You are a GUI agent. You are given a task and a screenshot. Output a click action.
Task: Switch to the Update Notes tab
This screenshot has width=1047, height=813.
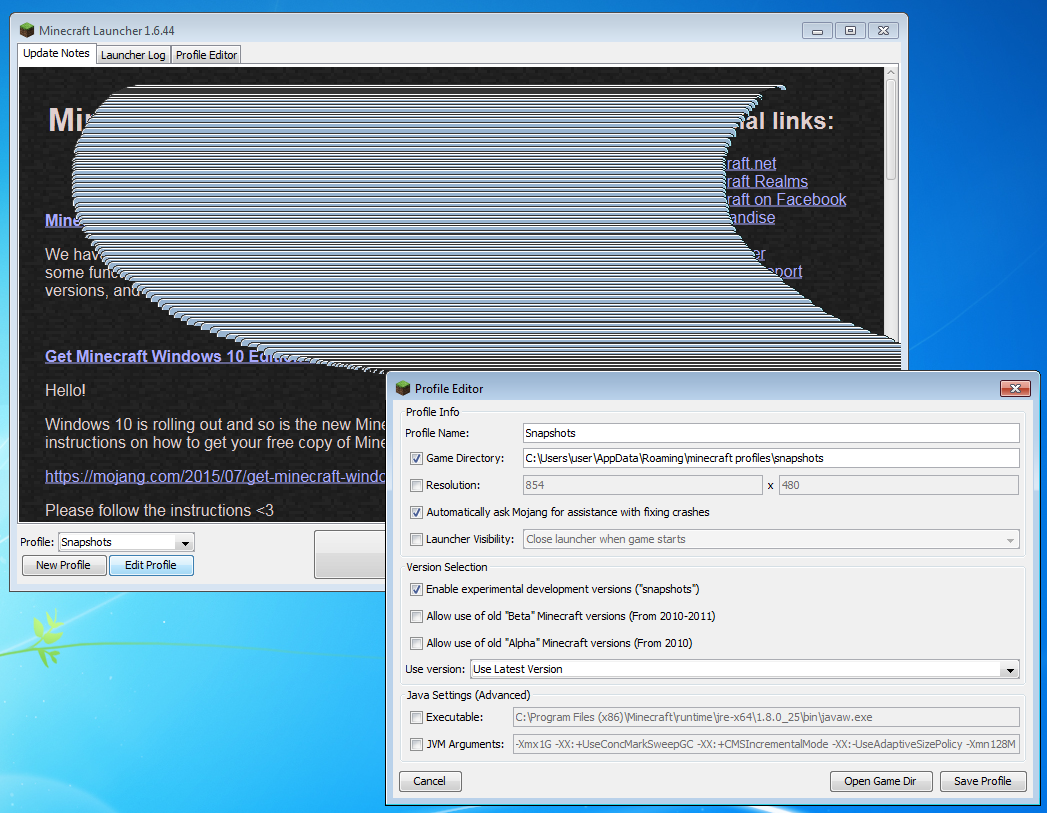pyautogui.click(x=56, y=53)
